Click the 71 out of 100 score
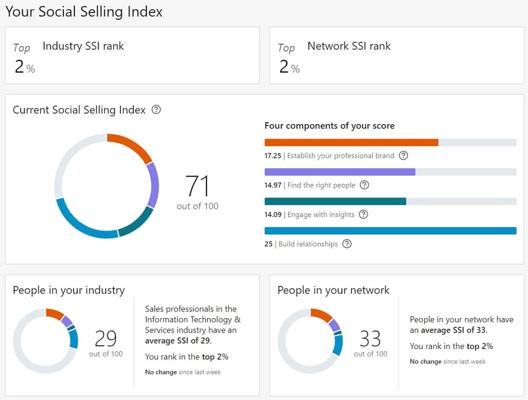This screenshot has width=528, height=400. [197, 192]
